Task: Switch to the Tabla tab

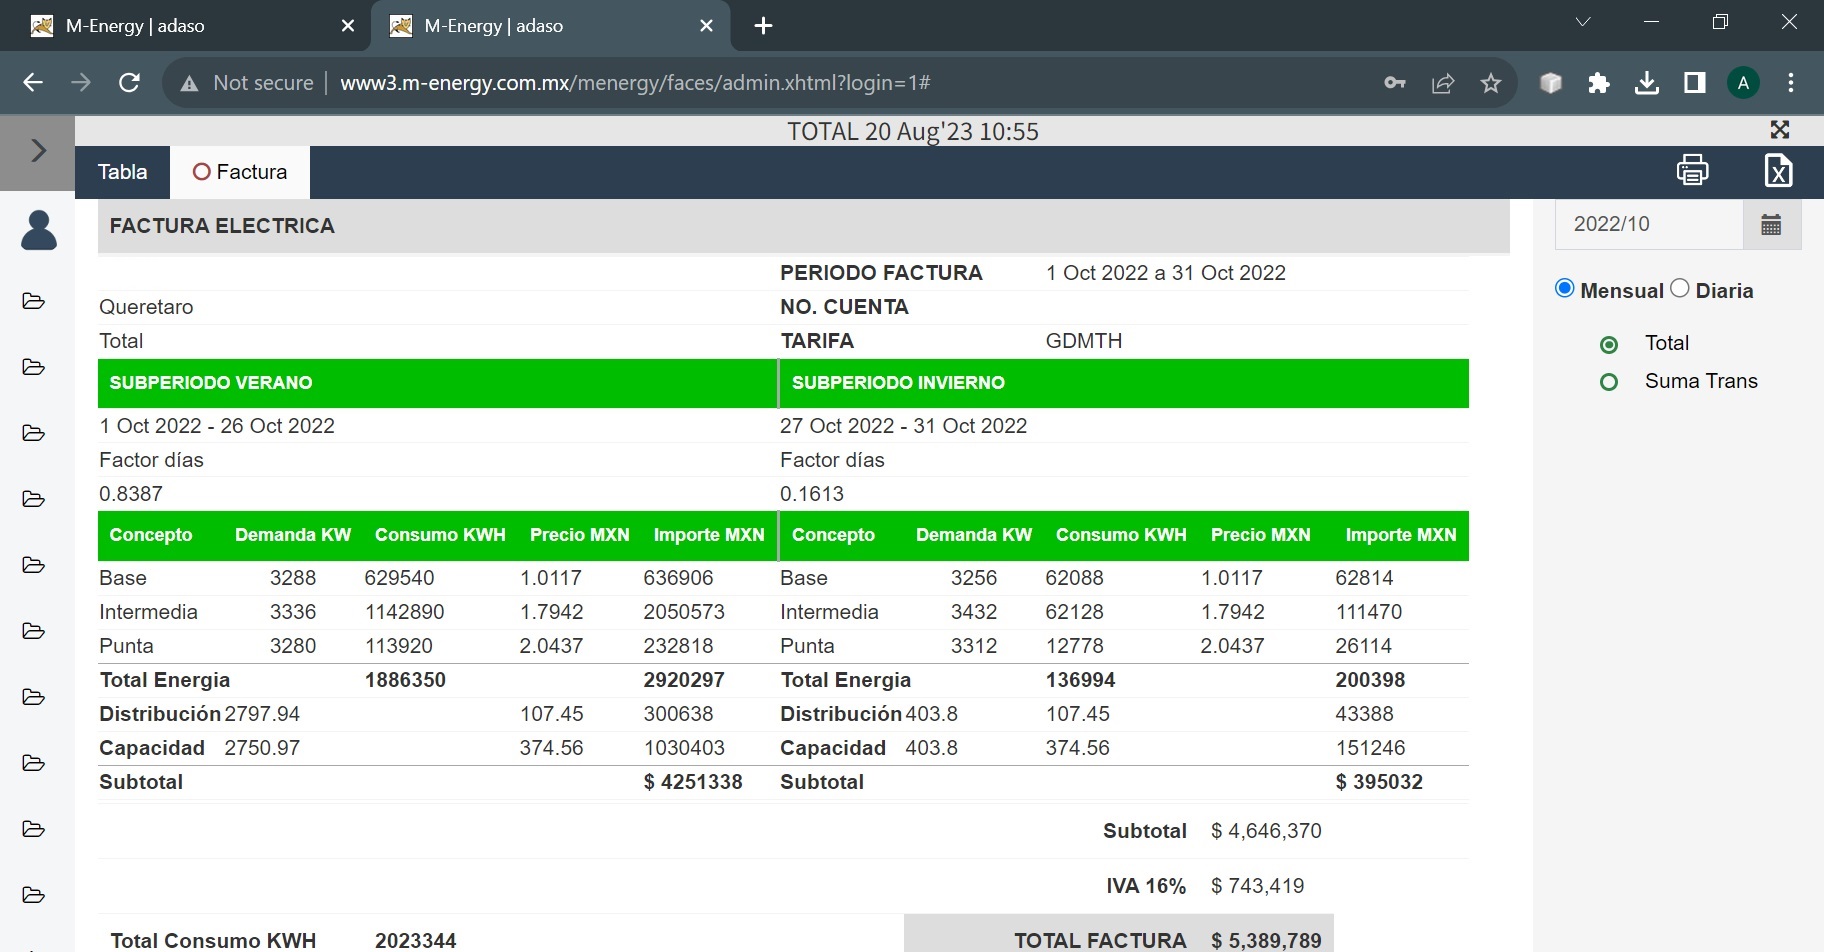Action: coord(122,172)
